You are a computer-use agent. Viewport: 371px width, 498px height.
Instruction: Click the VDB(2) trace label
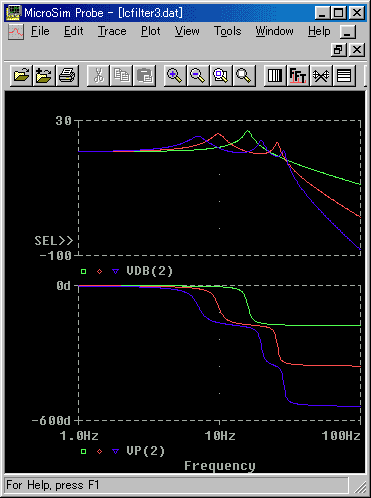[150, 271]
